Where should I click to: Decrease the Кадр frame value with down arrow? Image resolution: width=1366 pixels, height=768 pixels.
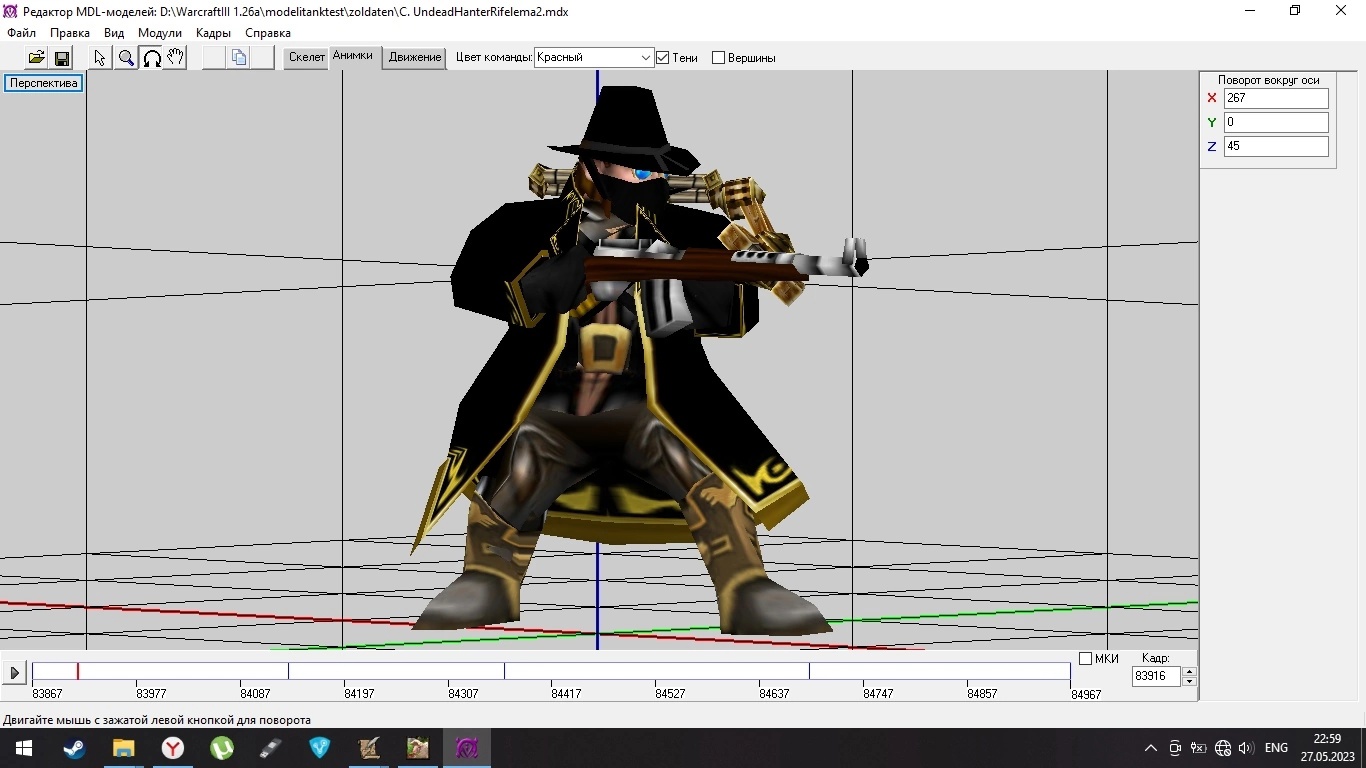tap(1189, 682)
